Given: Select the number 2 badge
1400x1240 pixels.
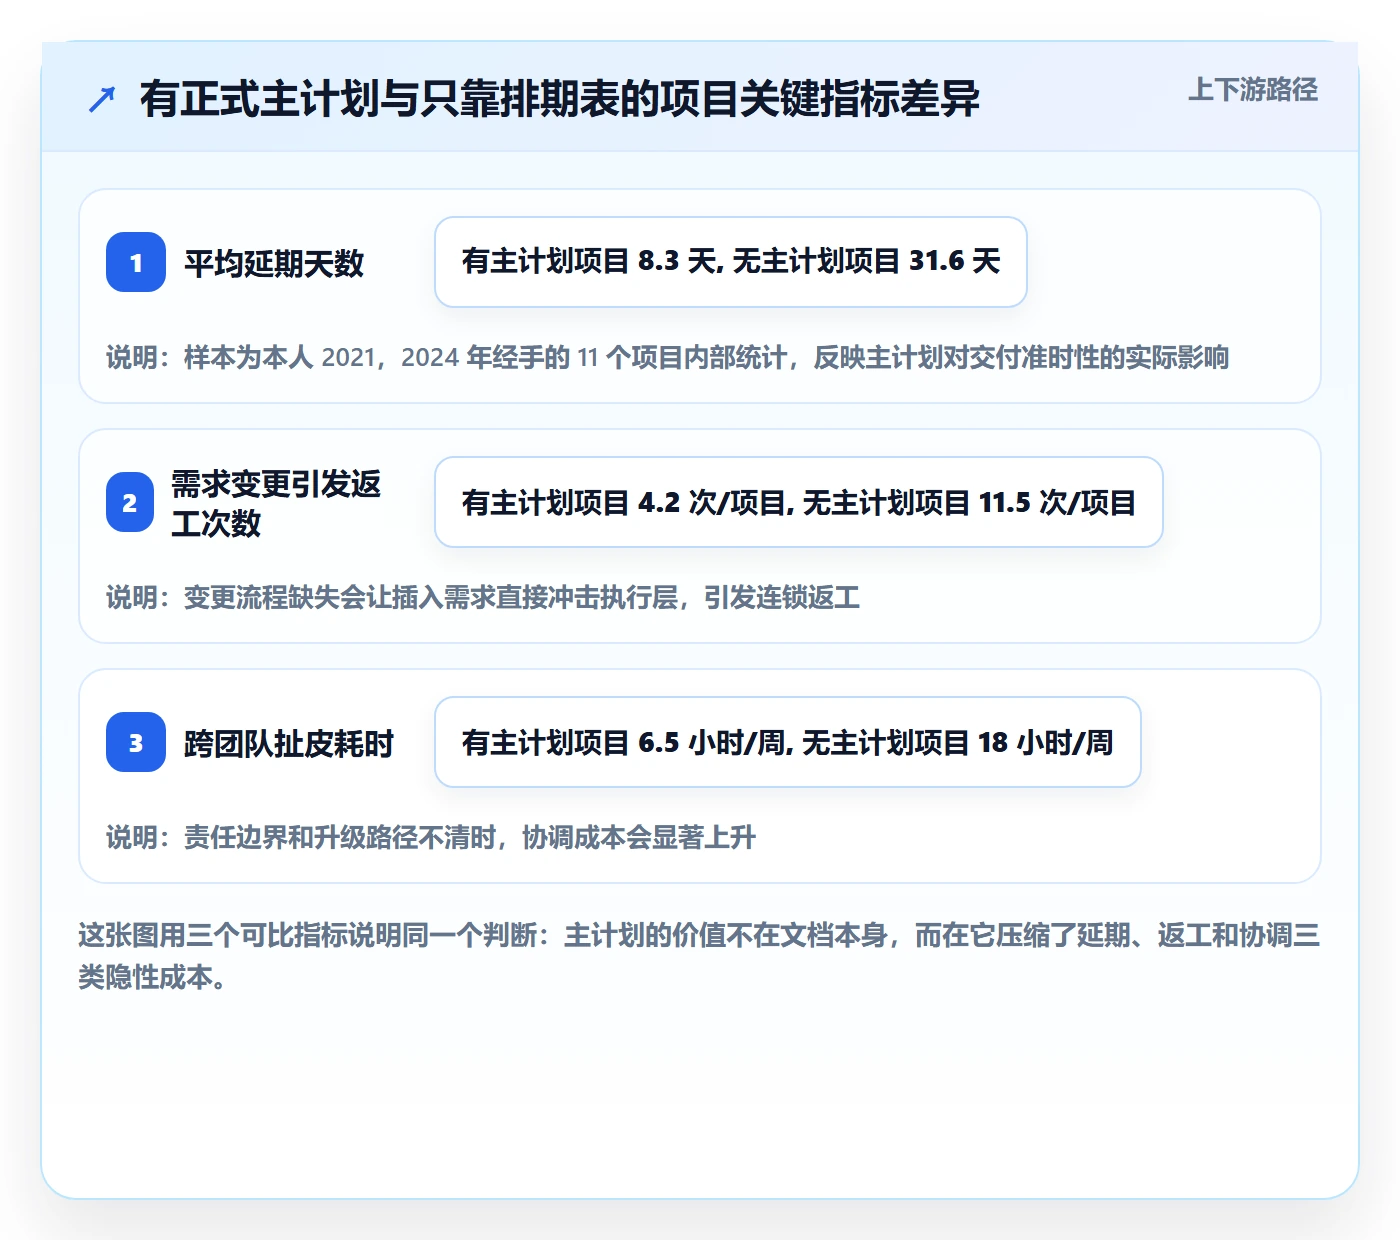Looking at the screenshot, I should pyautogui.click(x=130, y=502).
